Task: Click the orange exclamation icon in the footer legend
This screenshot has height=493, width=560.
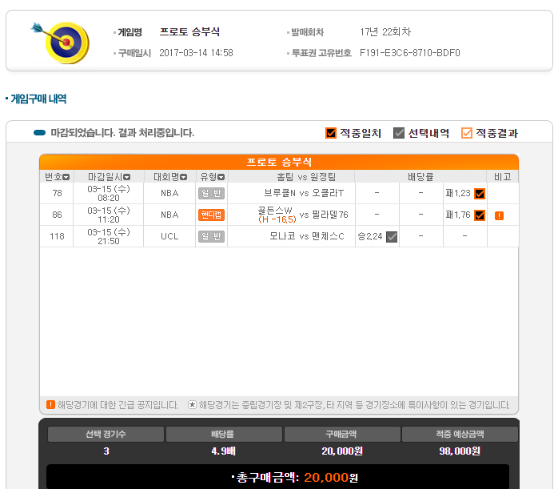Action: pyautogui.click(x=50, y=405)
